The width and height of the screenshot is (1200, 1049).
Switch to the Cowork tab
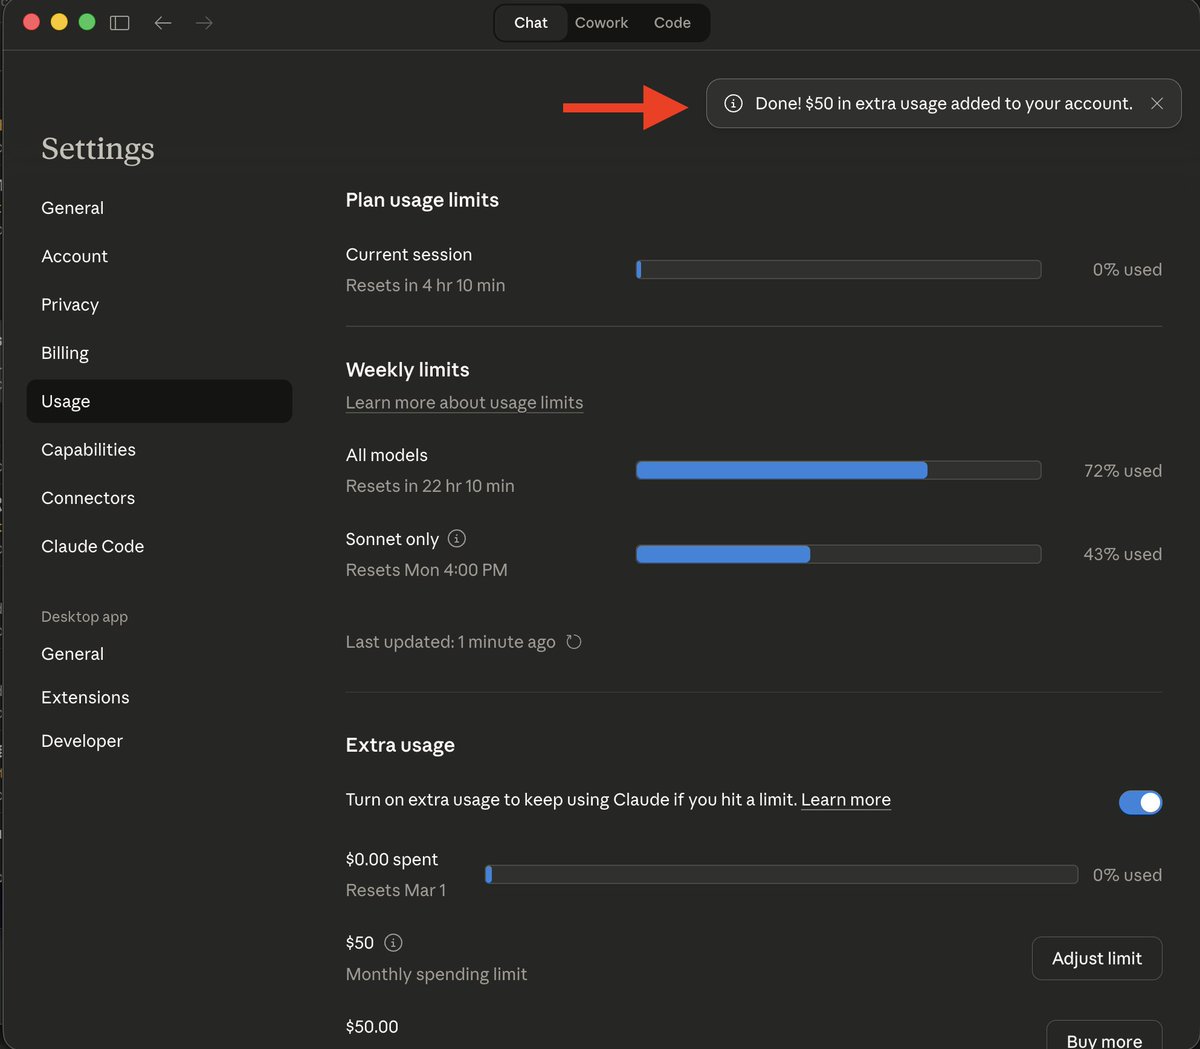602,22
